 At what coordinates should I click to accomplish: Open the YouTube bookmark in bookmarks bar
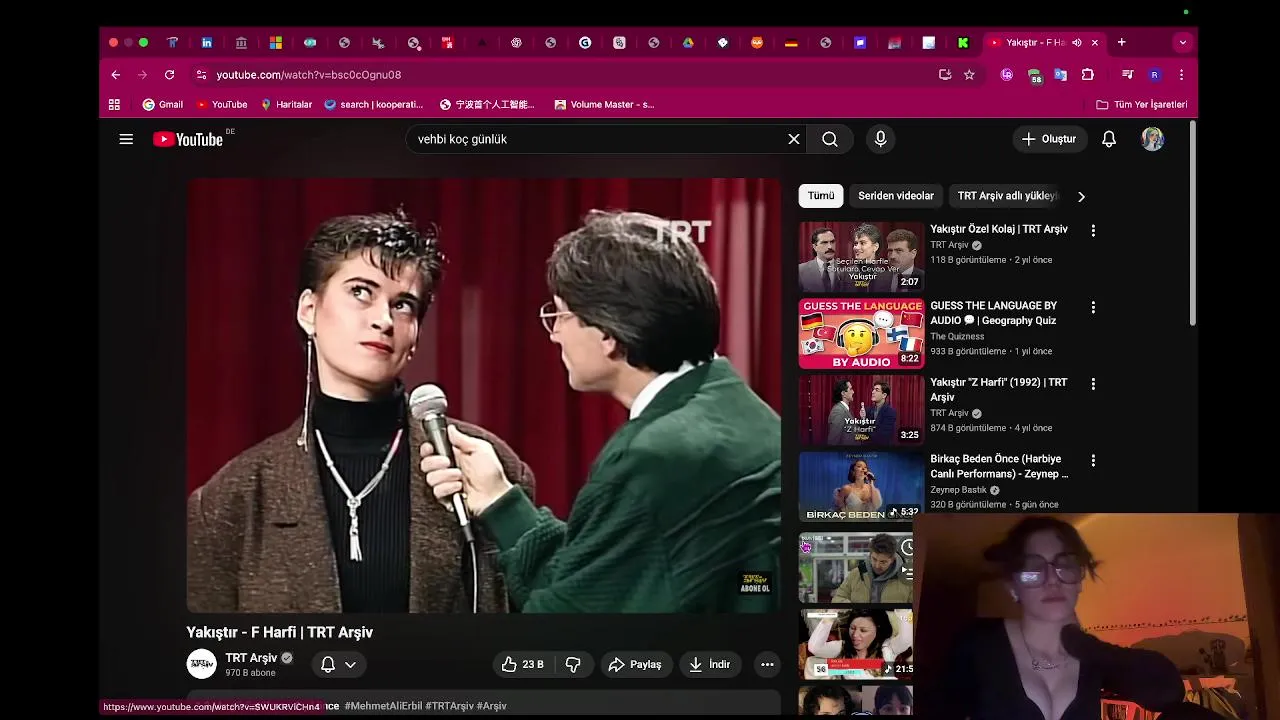pyautogui.click(x=222, y=104)
